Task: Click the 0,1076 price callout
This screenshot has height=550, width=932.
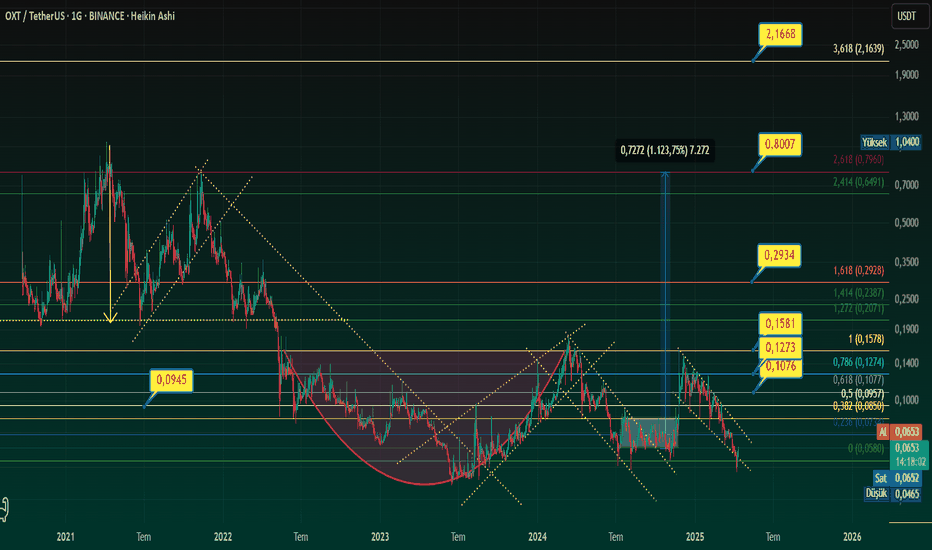Action: pos(780,366)
